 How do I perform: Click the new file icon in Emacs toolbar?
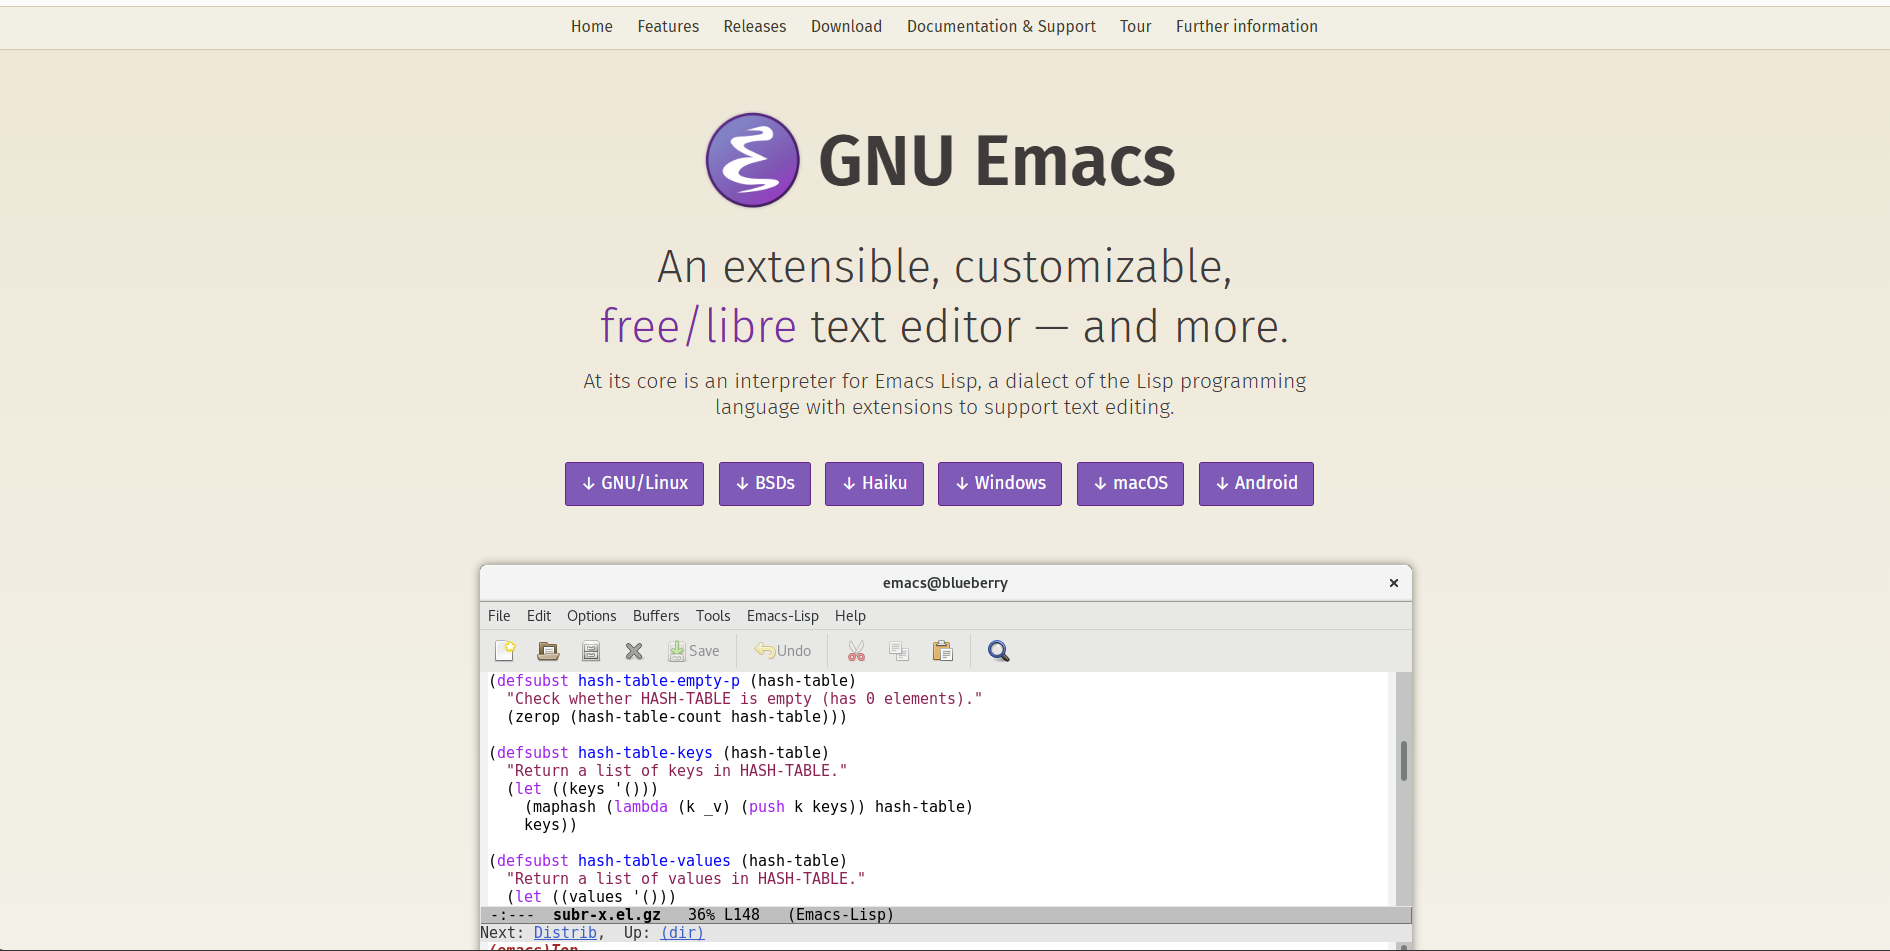point(505,651)
